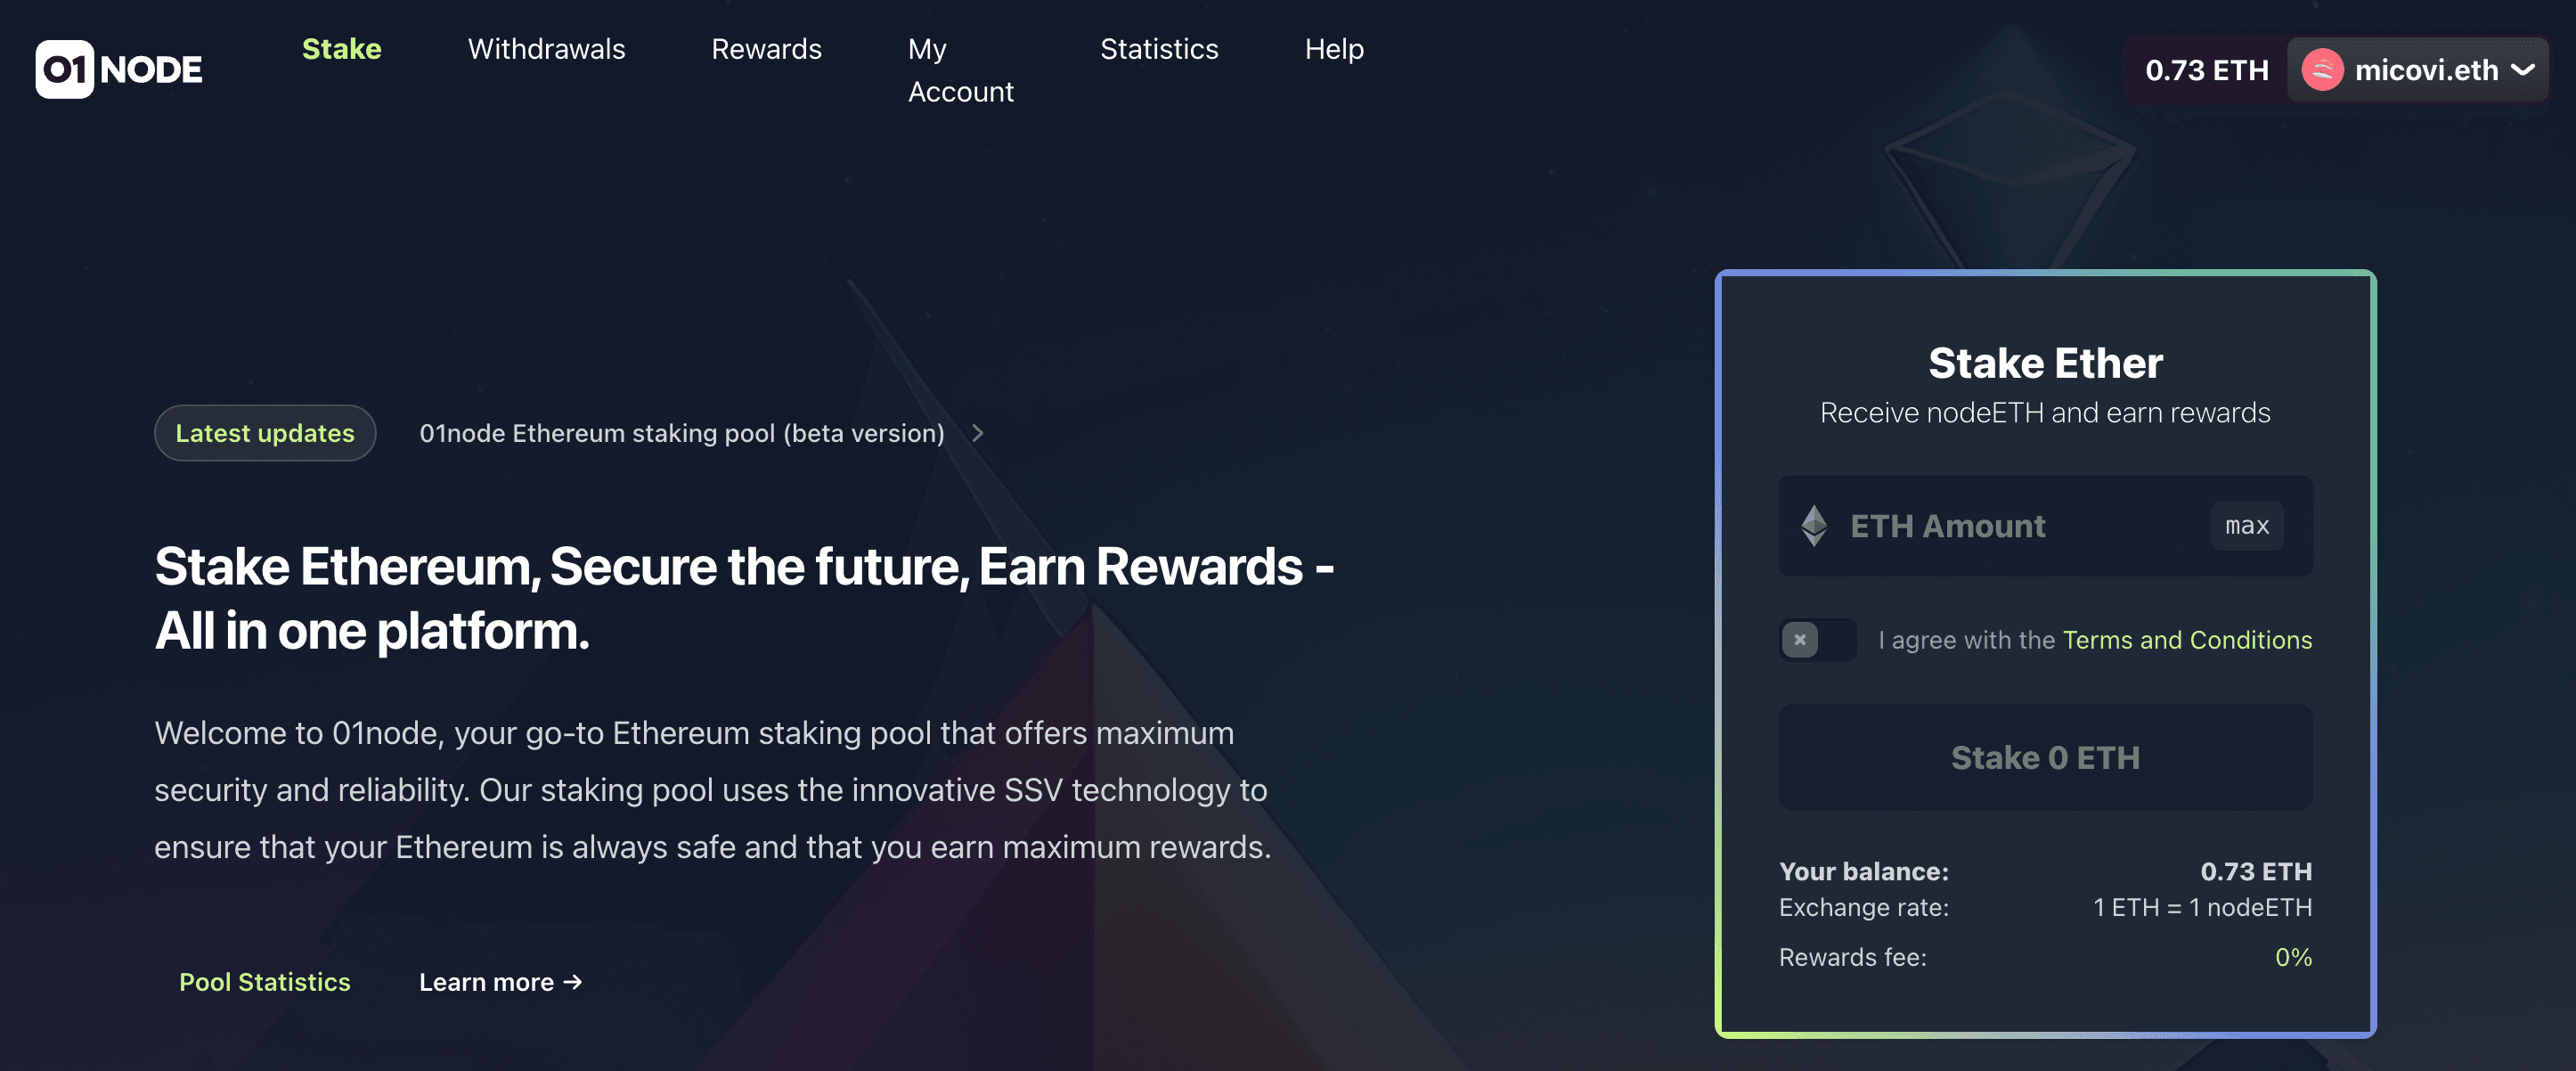Click the 01NODE logo
The width and height of the screenshot is (2576, 1071).
pos(119,69)
